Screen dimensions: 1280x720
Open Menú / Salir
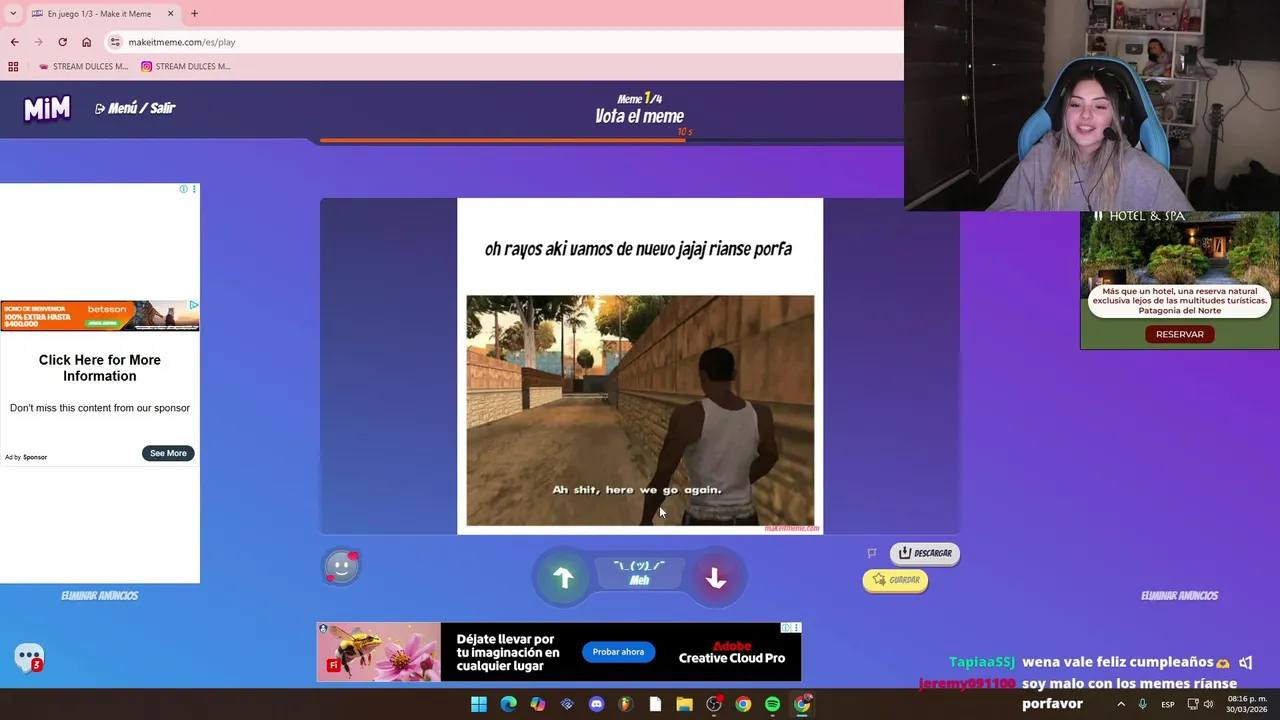[x=135, y=108]
